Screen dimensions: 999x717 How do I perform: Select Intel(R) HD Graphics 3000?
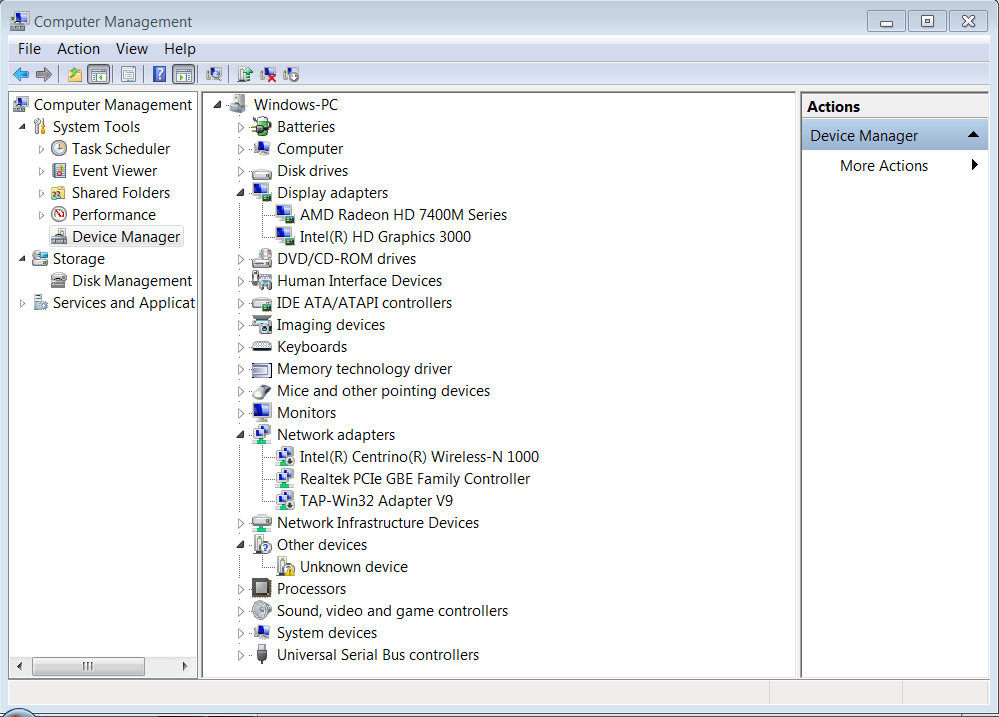point(385,237)
